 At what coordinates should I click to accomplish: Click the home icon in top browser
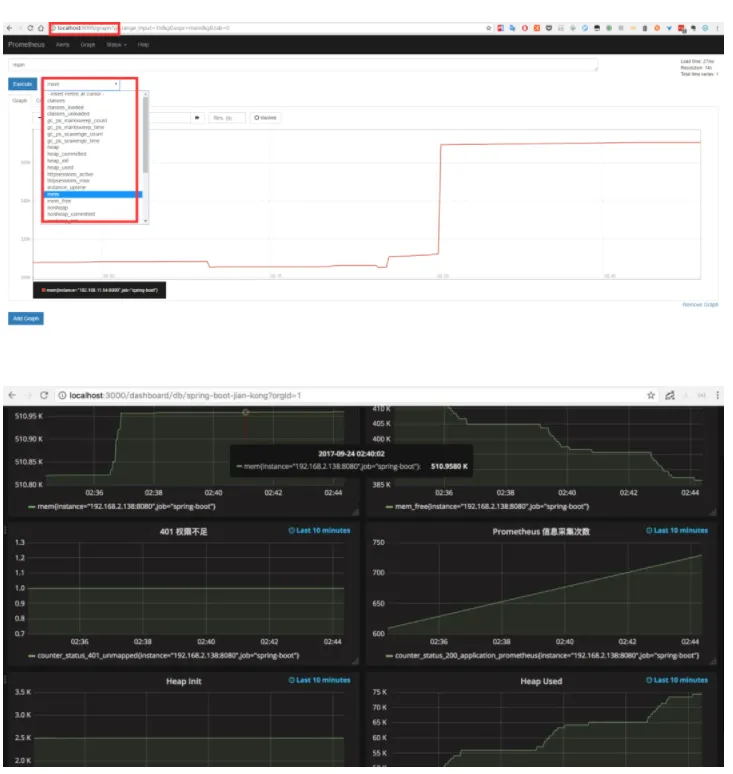(41, 28)
